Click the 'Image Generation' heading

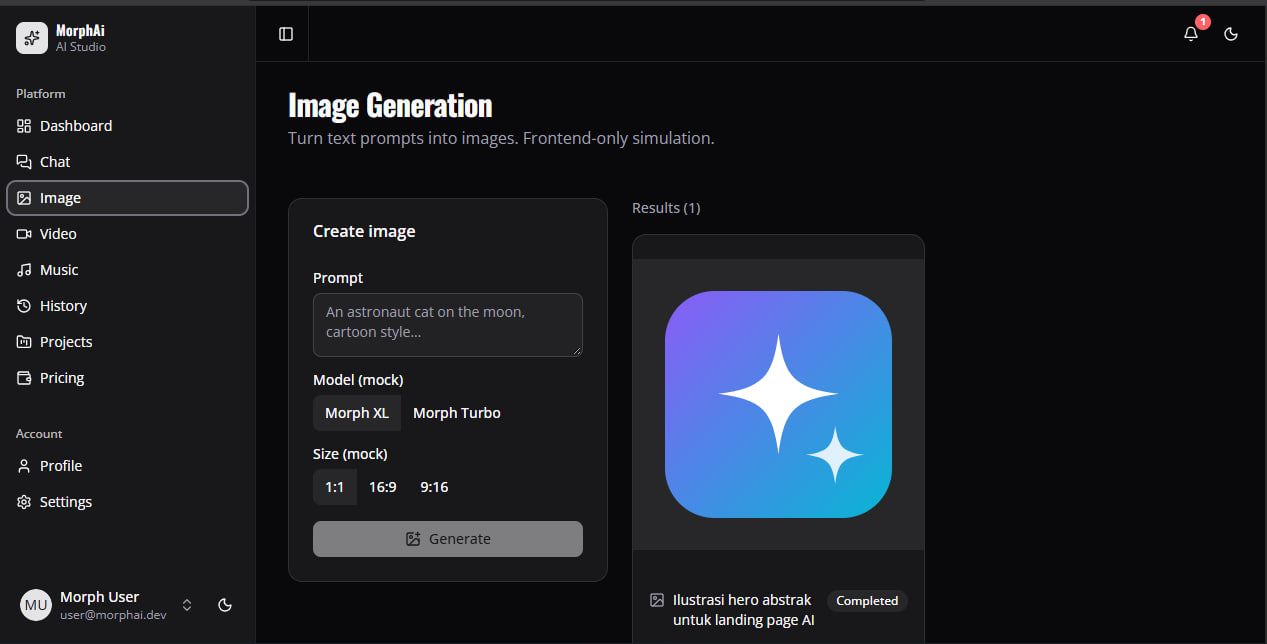[390, 105]
